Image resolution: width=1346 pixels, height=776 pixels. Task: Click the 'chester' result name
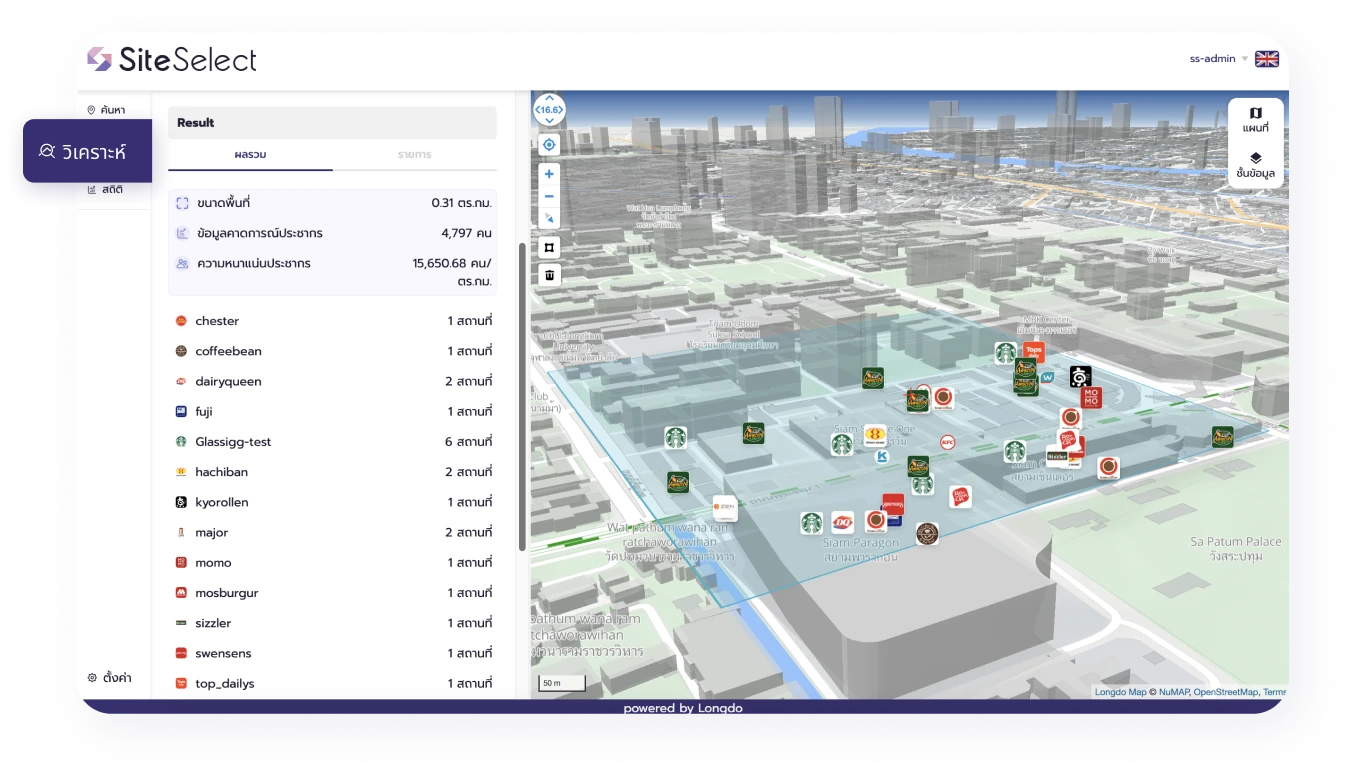[x=217, y=321]
